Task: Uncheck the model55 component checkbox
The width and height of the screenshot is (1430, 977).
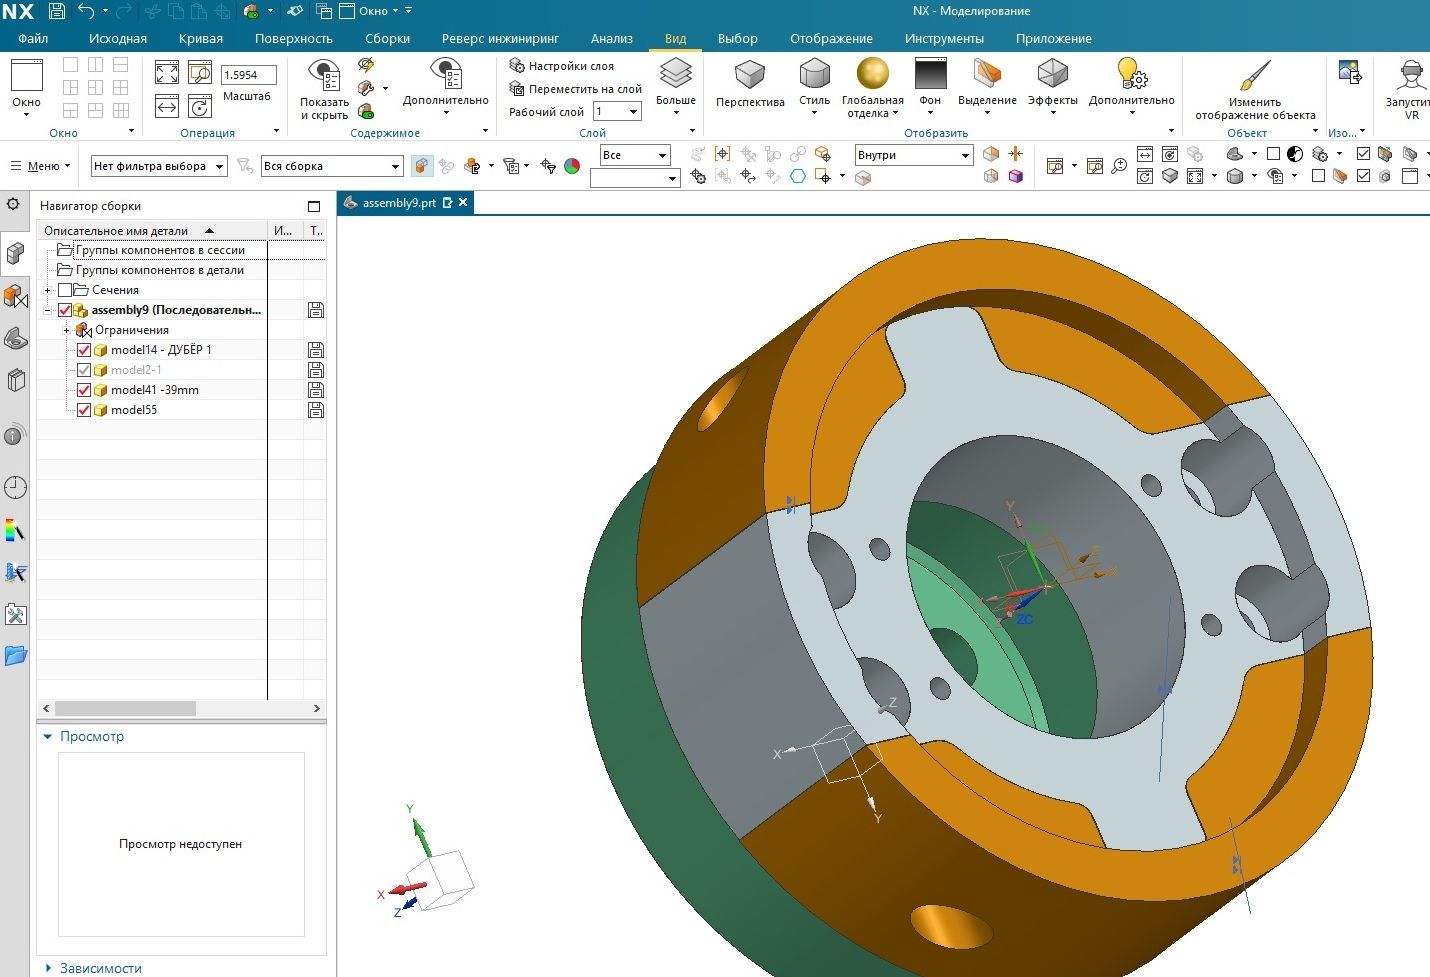Action: tap(84, 410)
